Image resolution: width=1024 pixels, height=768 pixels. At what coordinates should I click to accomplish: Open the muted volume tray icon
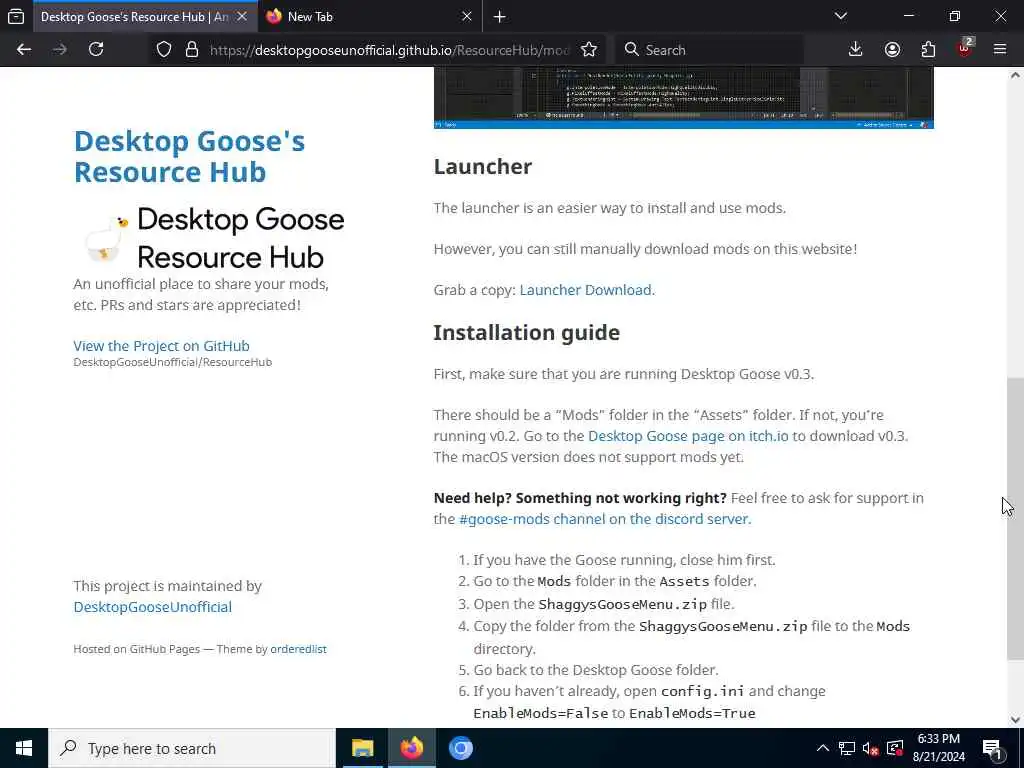click(870, 748)
